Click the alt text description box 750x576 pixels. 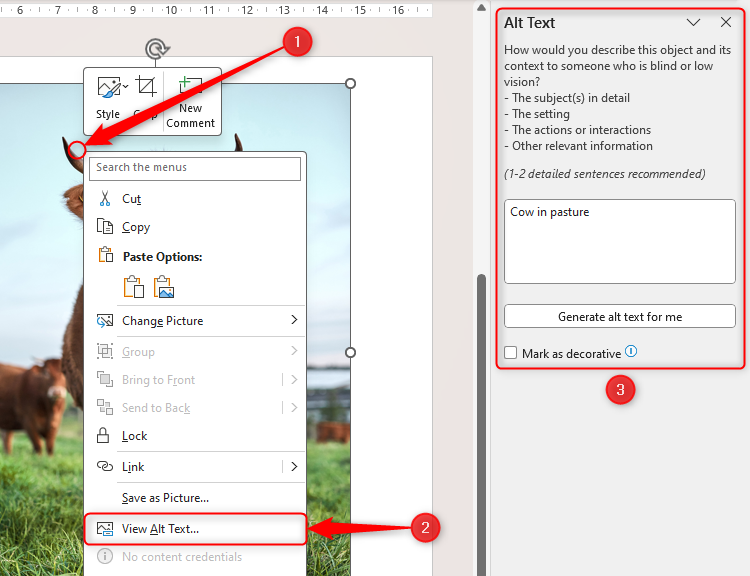point(619,240)
